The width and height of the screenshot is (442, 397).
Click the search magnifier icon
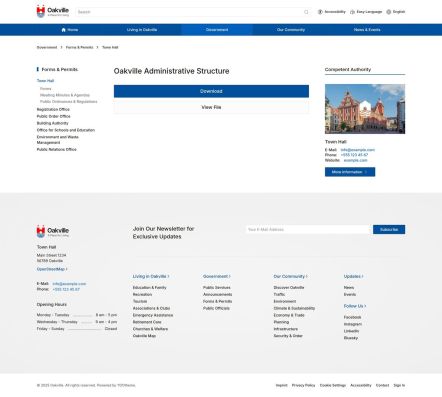(x=306, y=12)
